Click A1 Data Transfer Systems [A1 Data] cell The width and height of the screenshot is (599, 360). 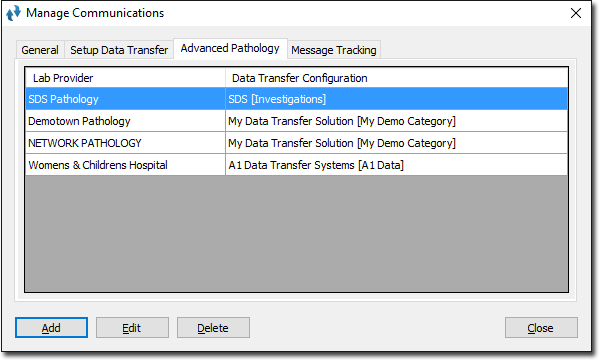pyautogui.click(x=397, y=165)
